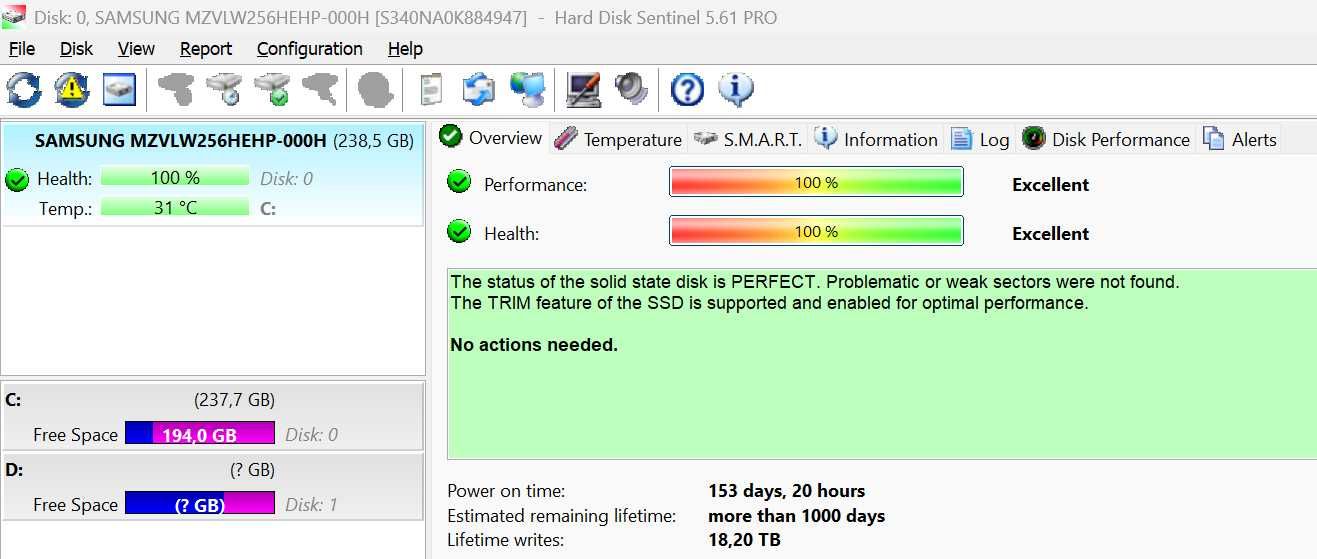
Task: Open the laptop configuration toolbar icon
Action: 584,90
